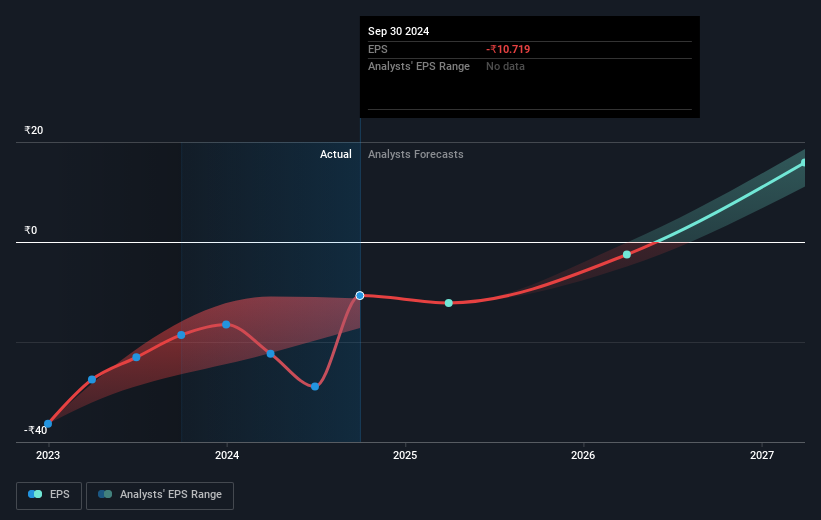This screenshot has height=520, width=821.
Task: Click the 2024 x-axis label
Action: (x=227, y=455)
